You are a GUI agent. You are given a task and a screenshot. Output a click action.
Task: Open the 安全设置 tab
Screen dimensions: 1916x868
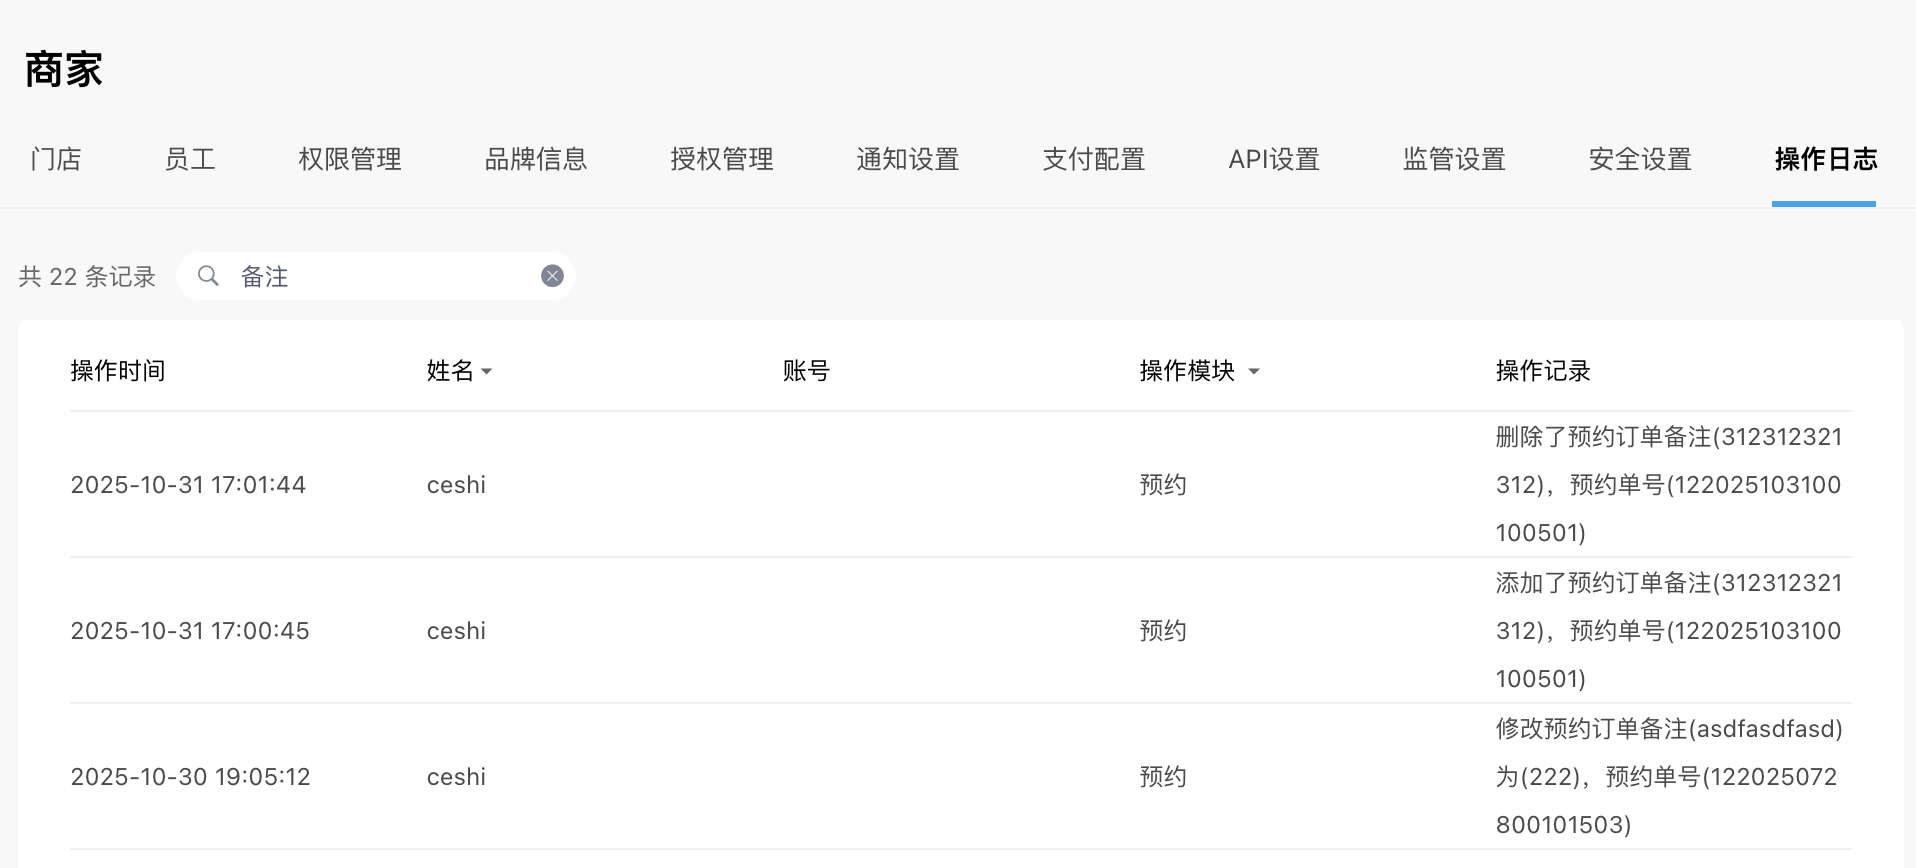(1641, 159)
